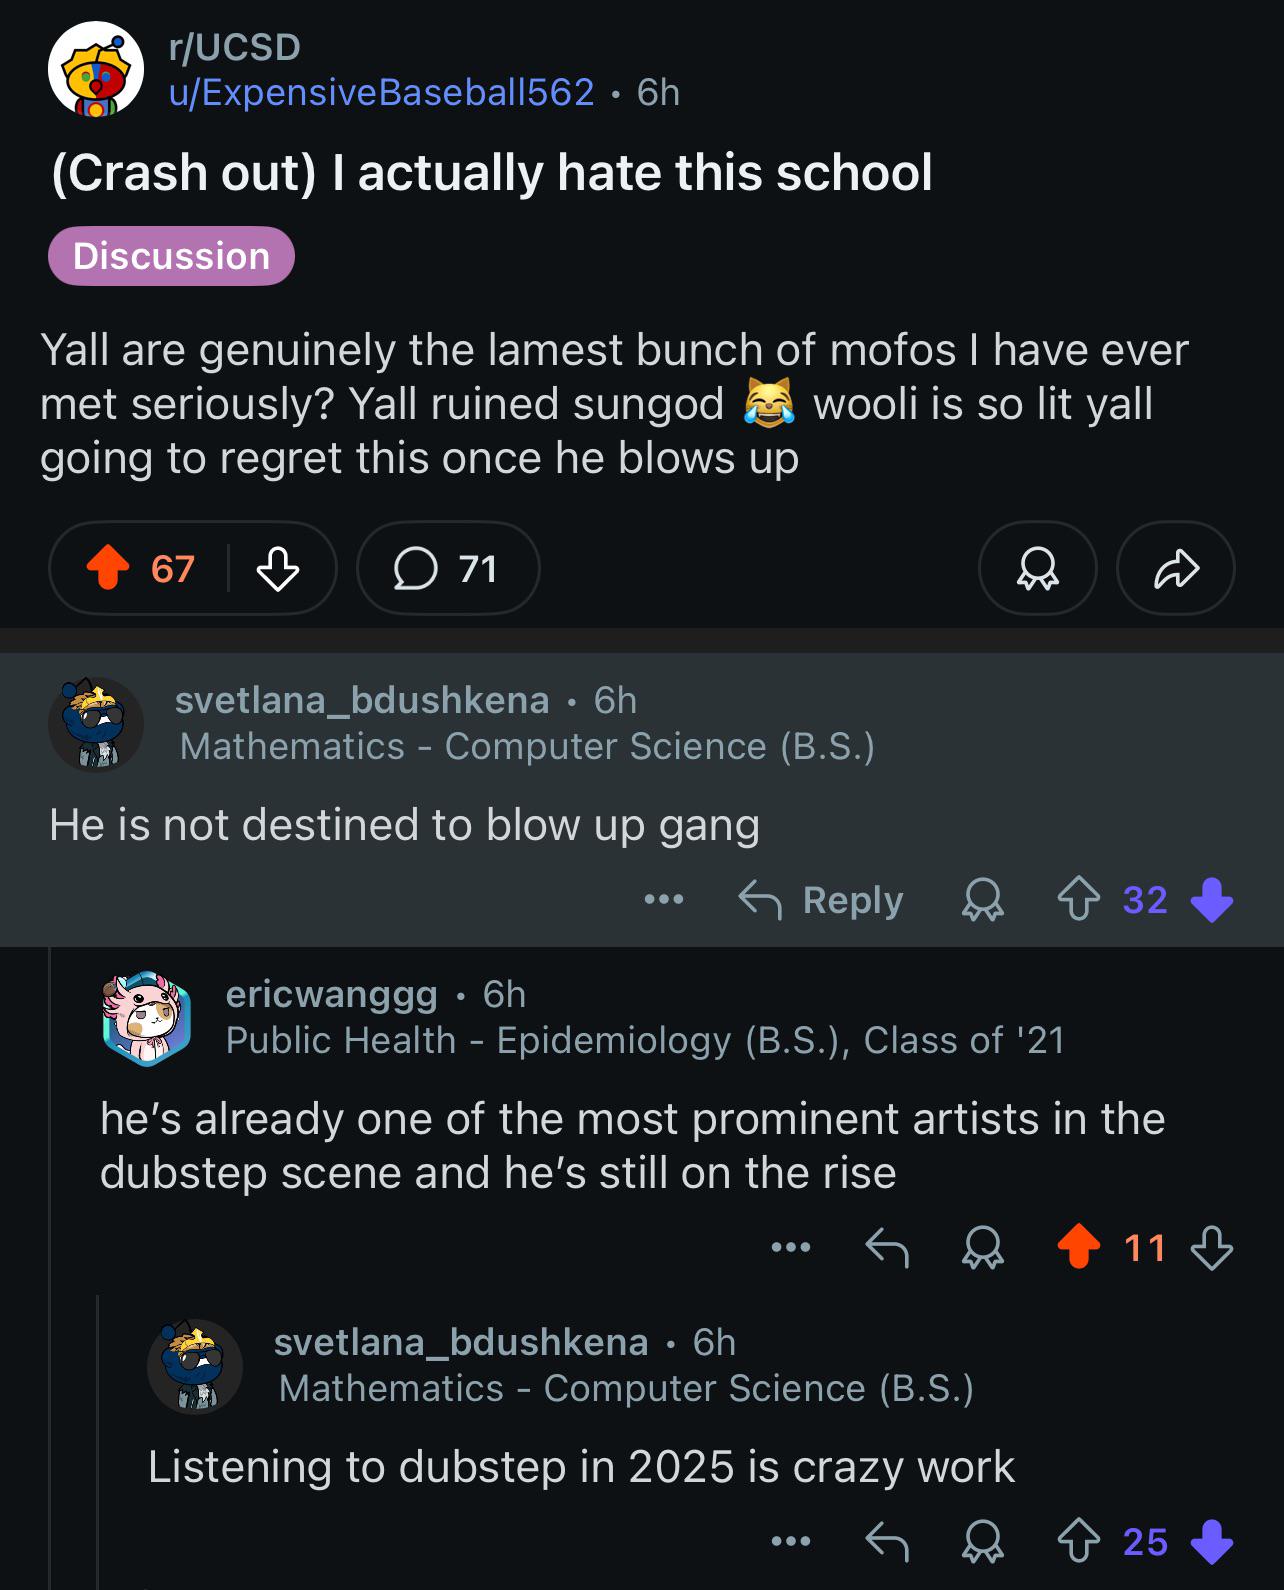Viewport: 1284px width, 1590px height.
Task: Upvote the post with 67 points
Action: point(108,568)
